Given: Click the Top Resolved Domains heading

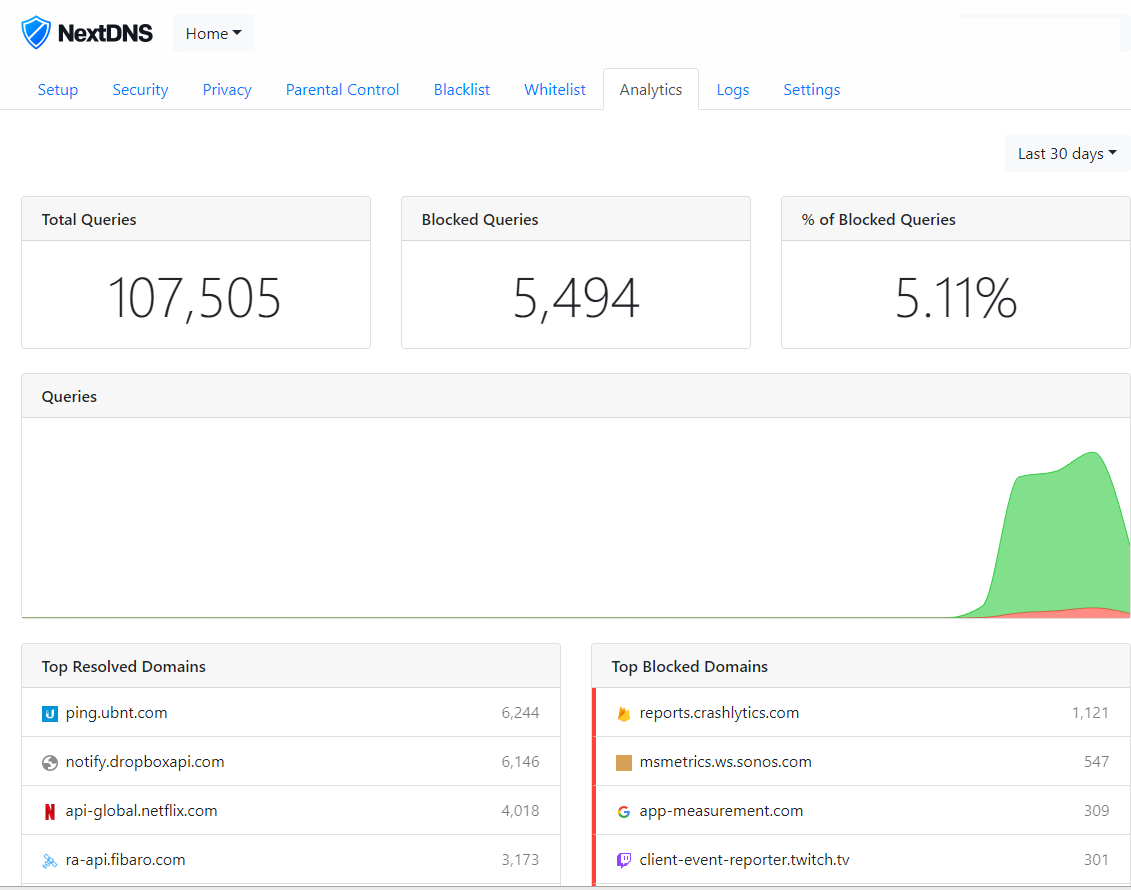Looking at the screenshot, I should [123, 666].
